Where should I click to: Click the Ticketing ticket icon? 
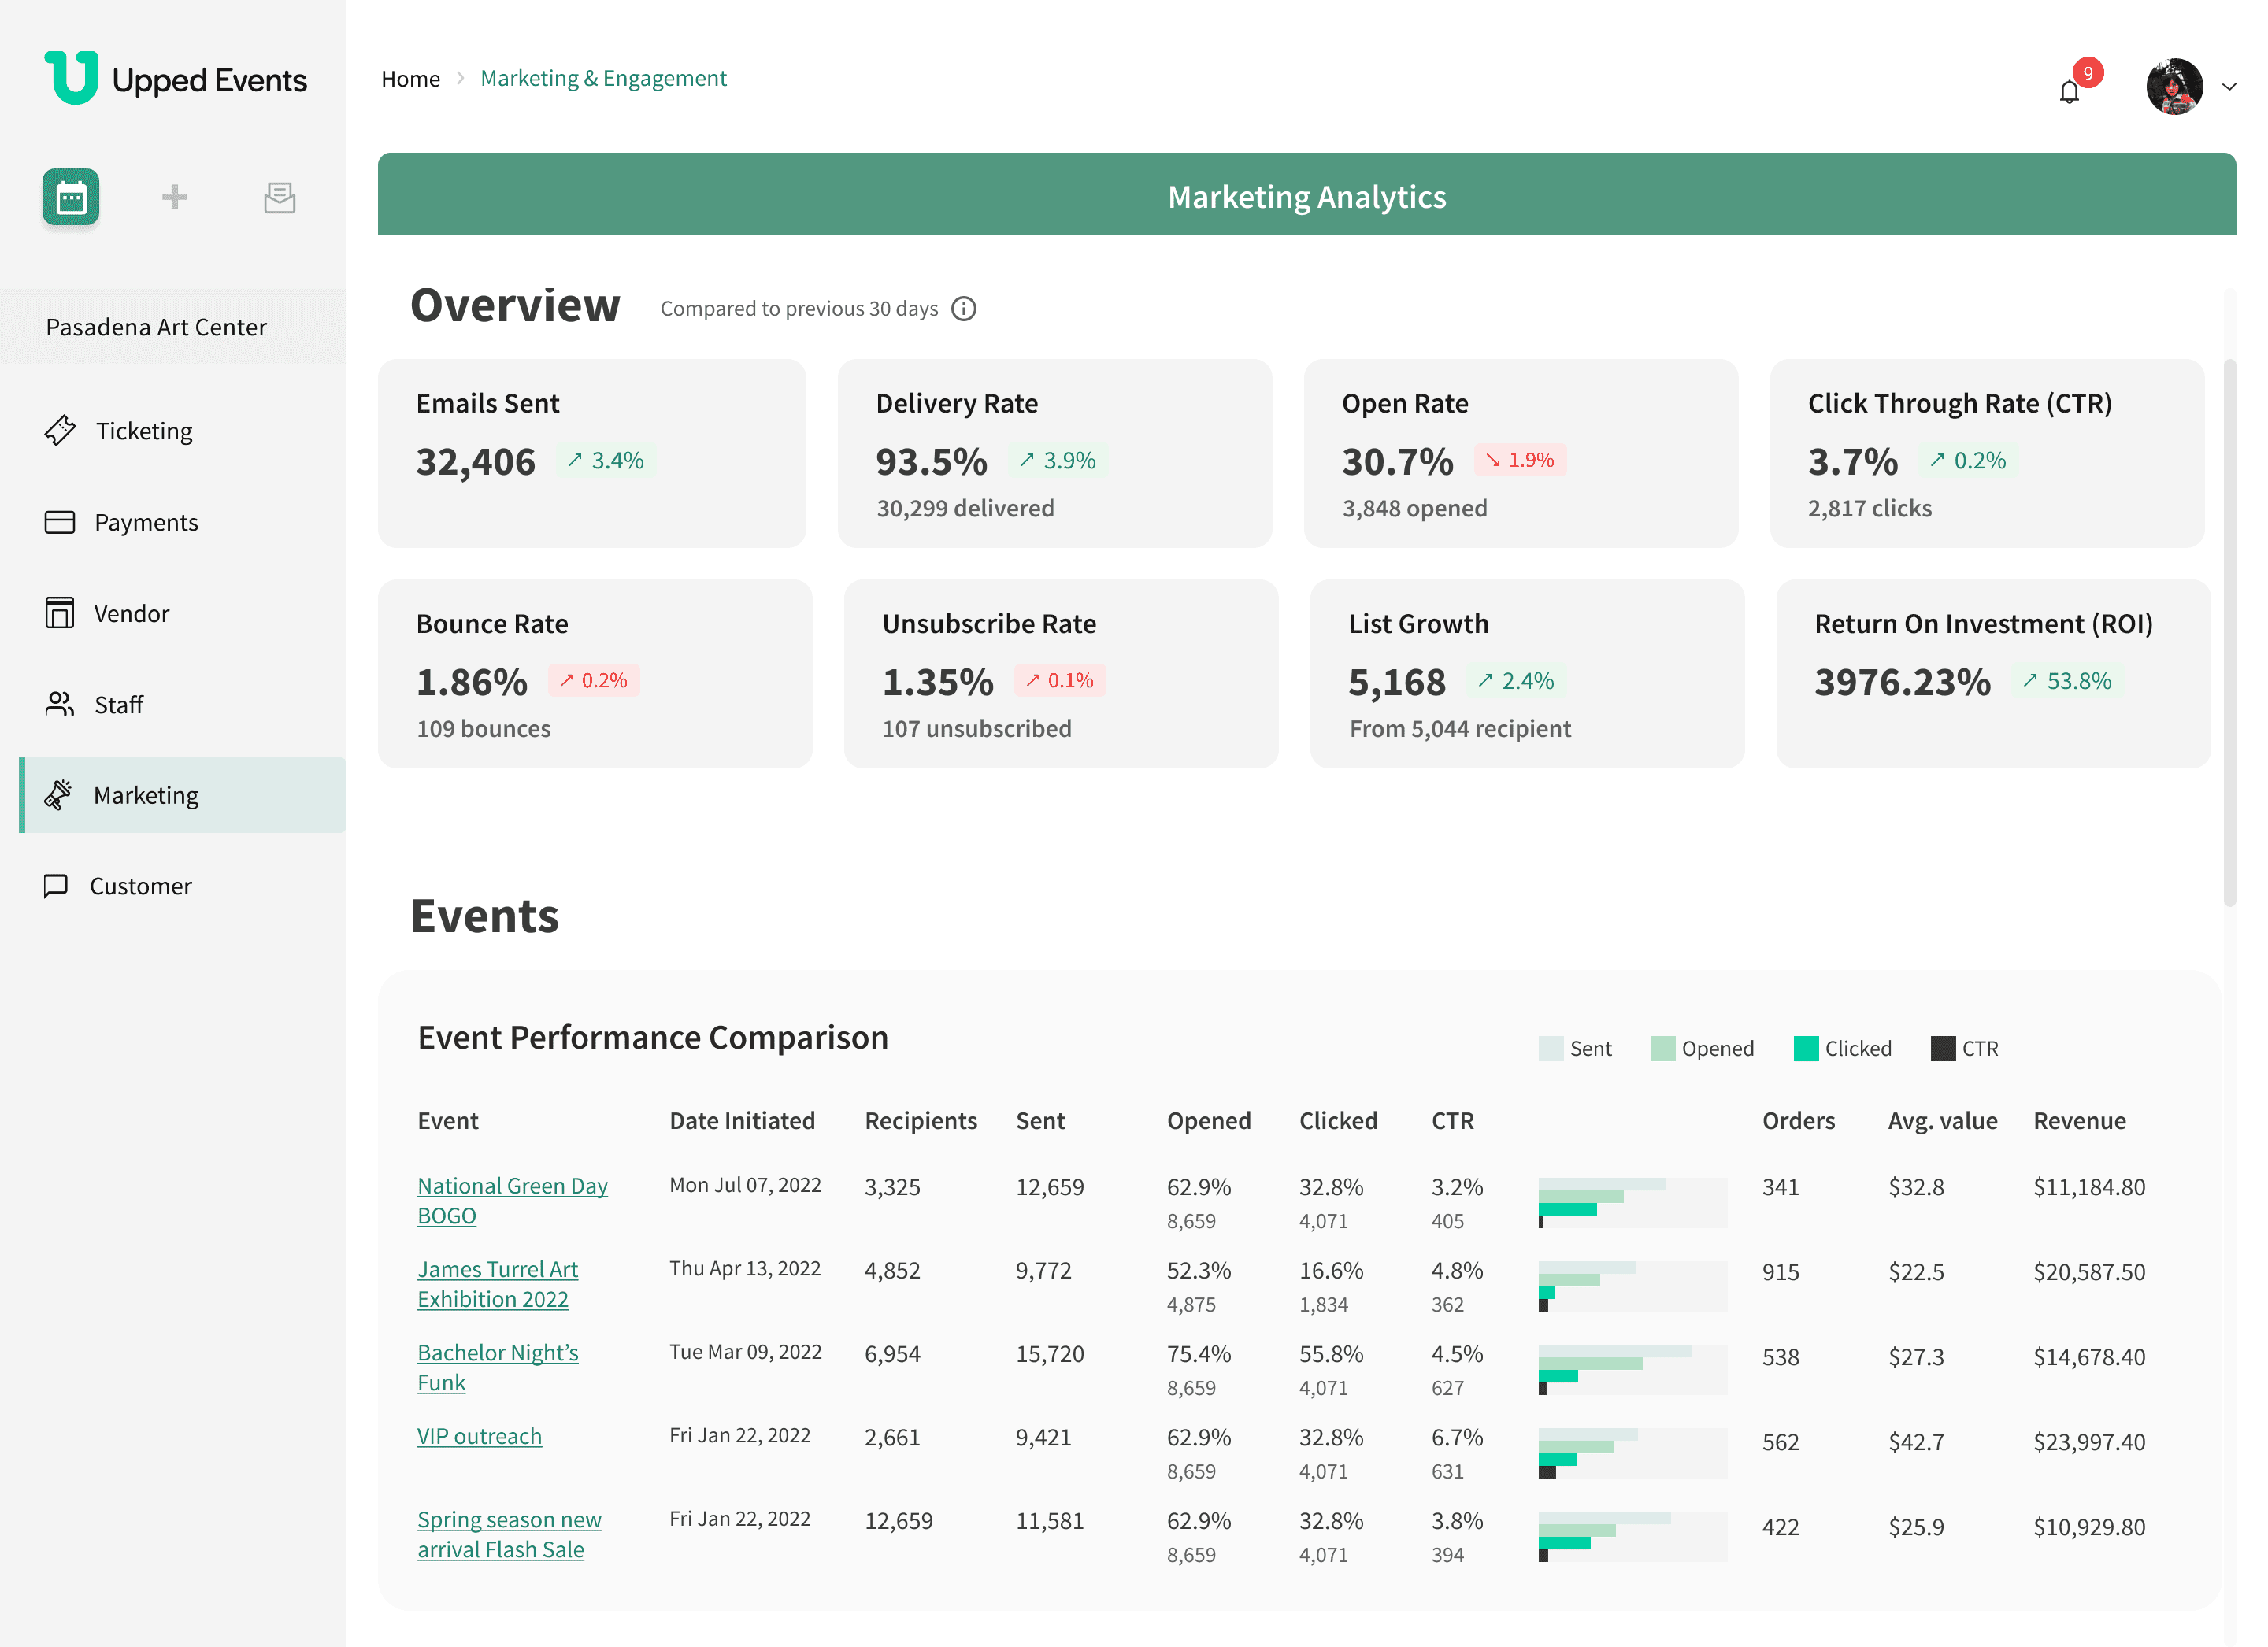tap(60, 431)
